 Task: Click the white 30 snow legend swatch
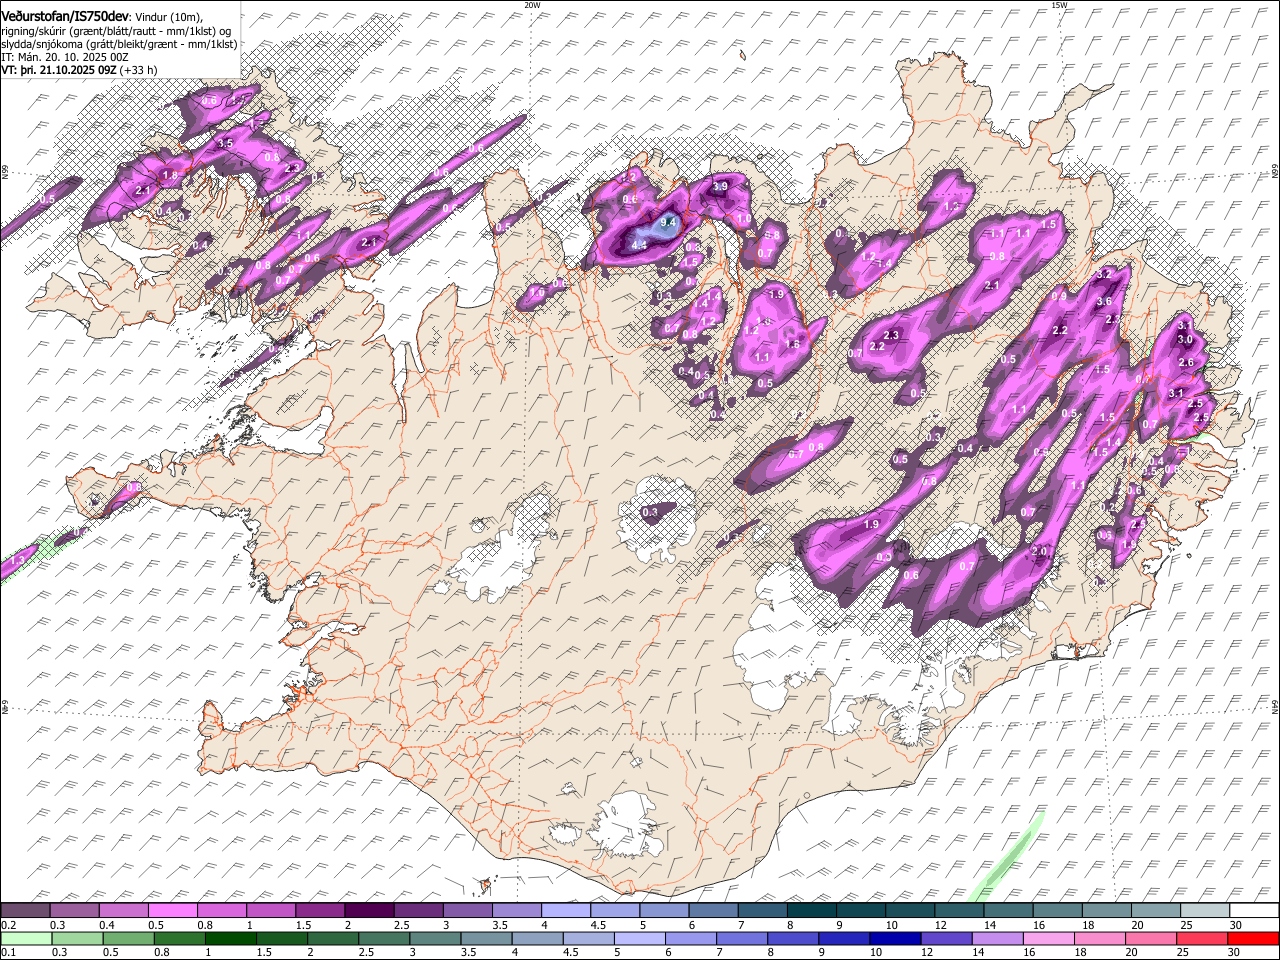[x=1253, y=910]
